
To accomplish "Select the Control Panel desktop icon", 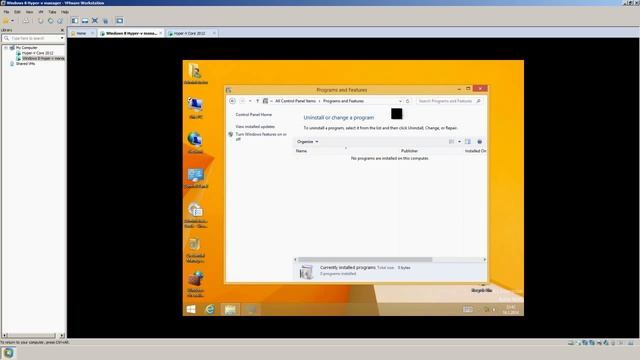I will pyautogui.click(x=196, y=178).
